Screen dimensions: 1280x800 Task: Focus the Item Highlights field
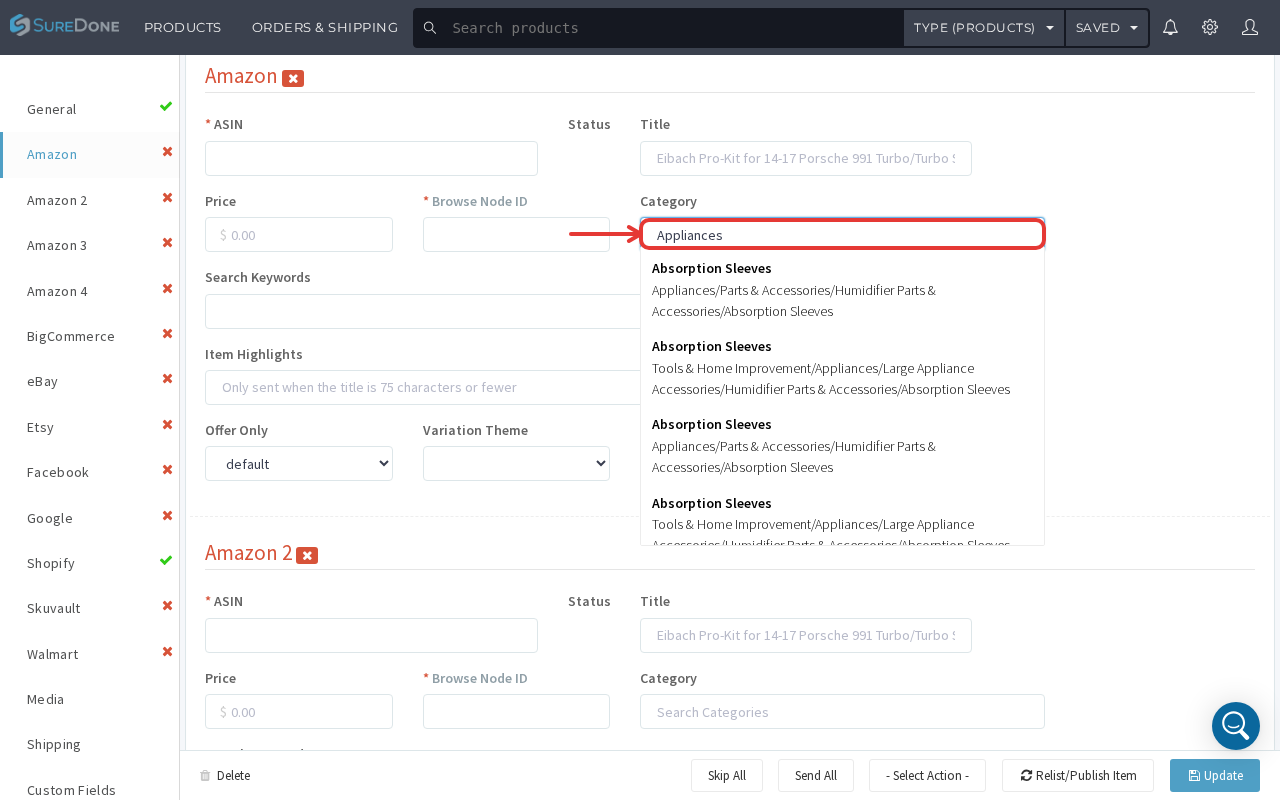(x=423, y=387)
